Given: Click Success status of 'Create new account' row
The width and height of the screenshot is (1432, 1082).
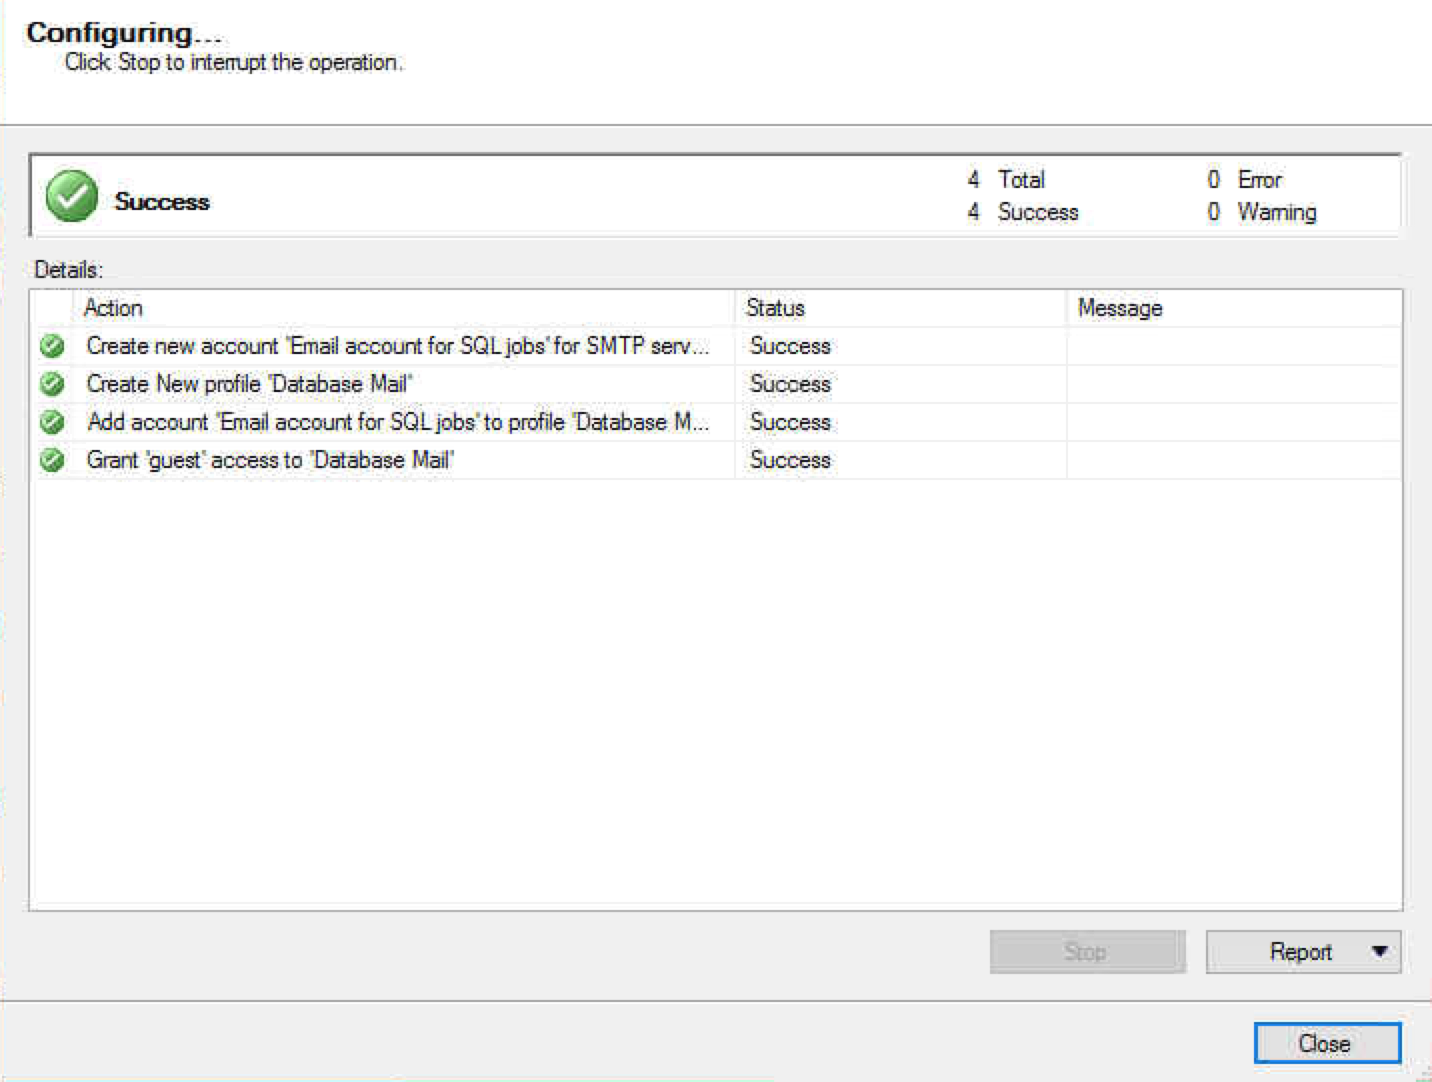Looking at the screenshot, I should (x=790, y=346).
